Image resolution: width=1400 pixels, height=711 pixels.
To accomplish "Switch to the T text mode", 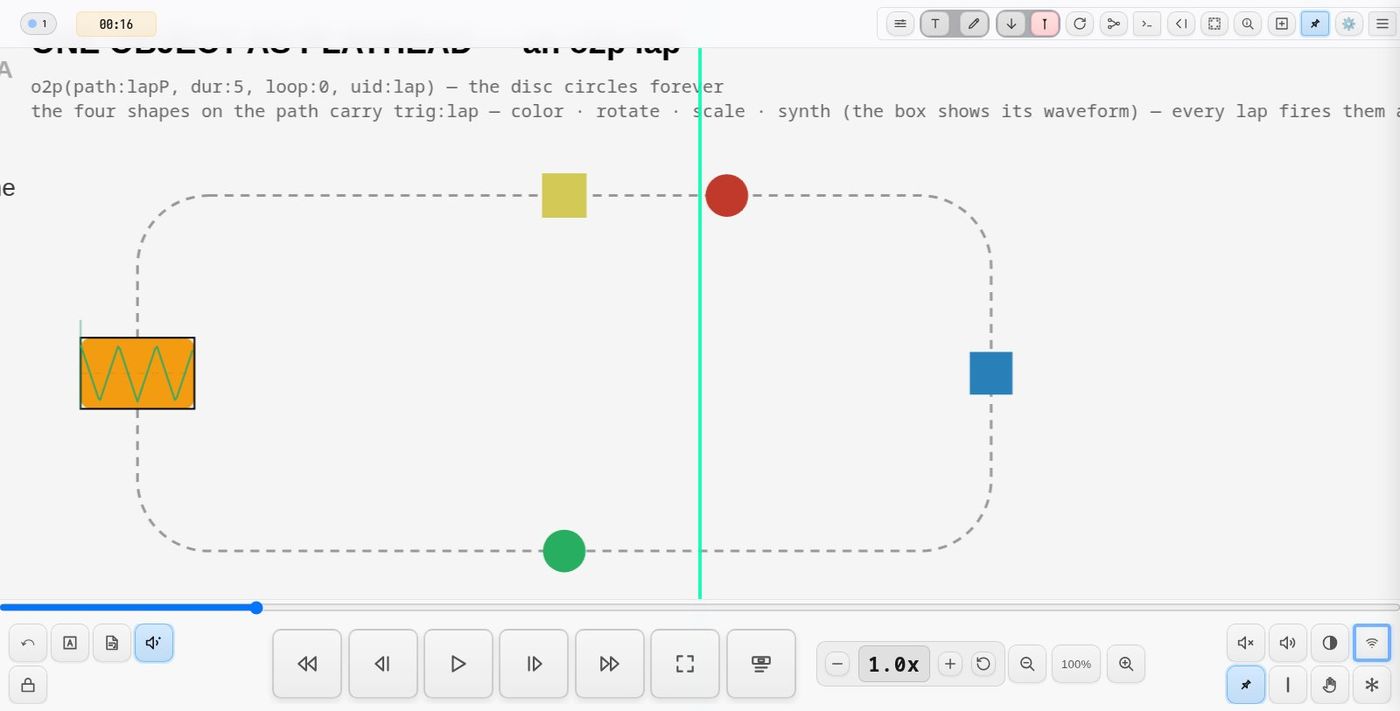I will coord(936,24).
